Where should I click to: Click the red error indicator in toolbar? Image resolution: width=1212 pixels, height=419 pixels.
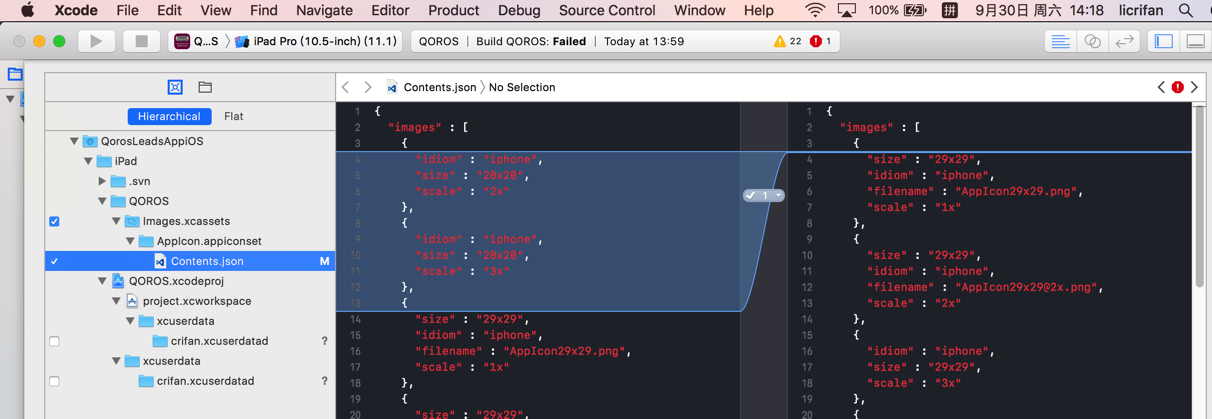tap(821, 41)
